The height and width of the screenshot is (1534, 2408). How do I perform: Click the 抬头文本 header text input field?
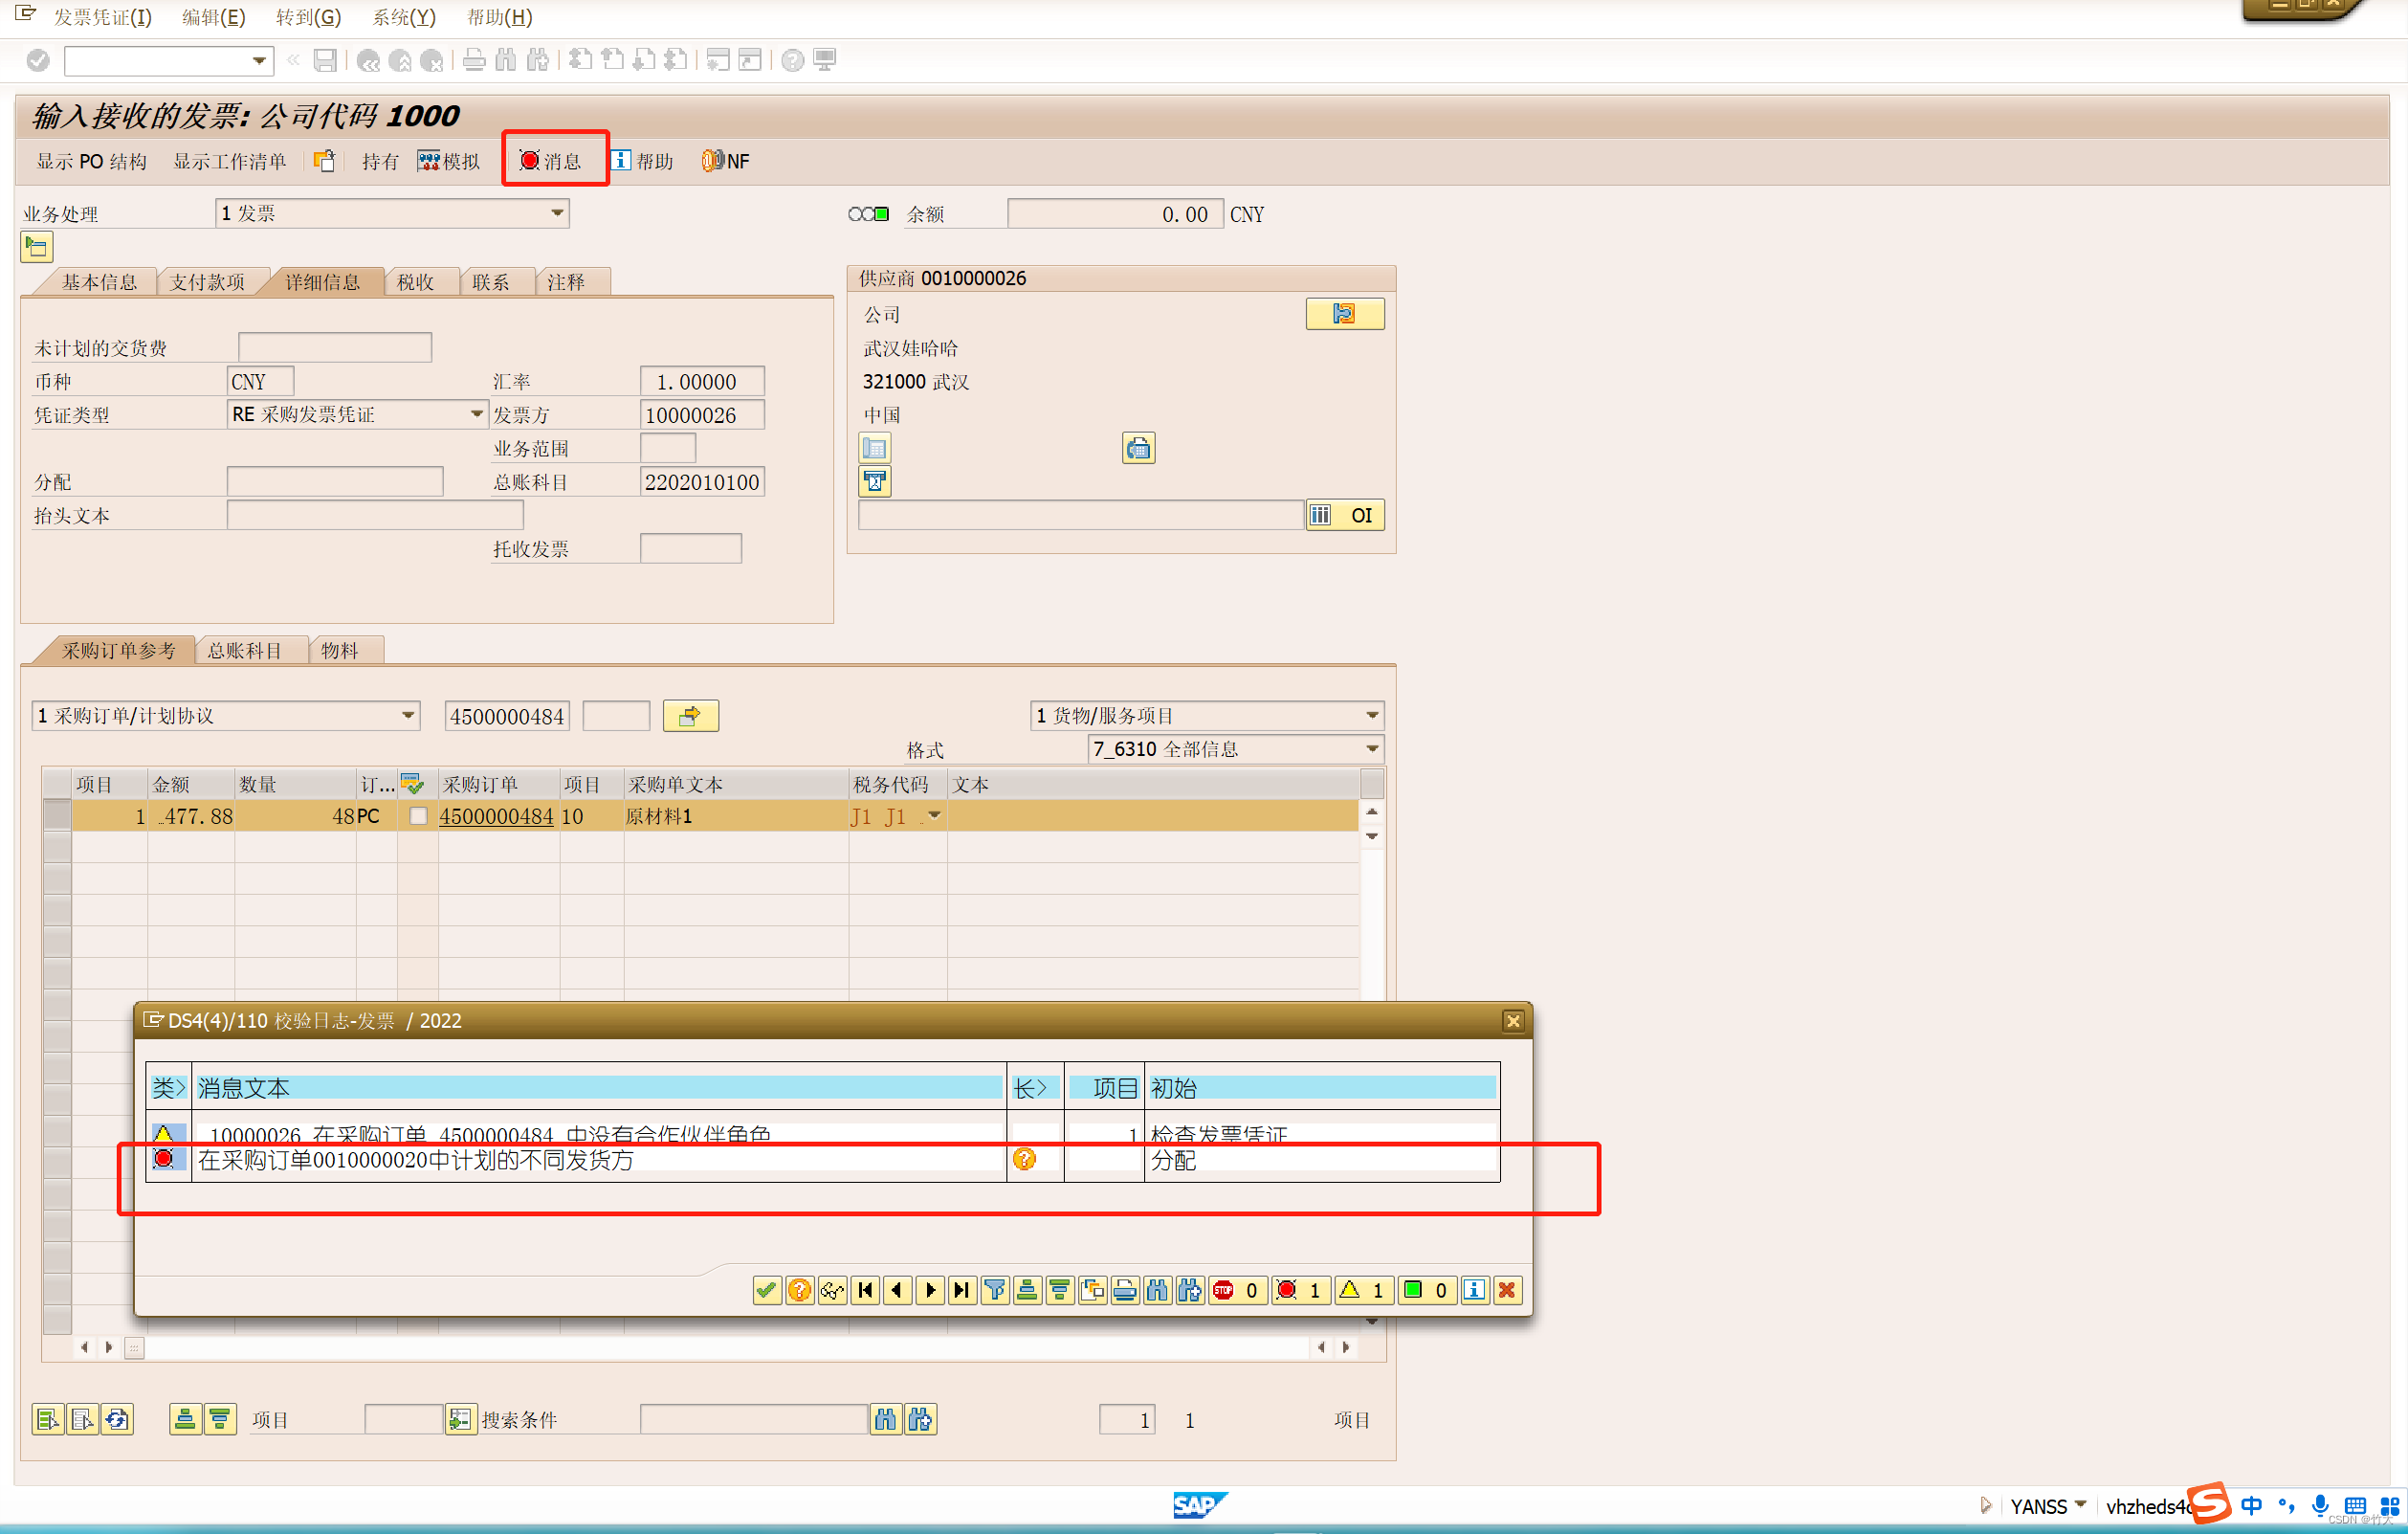tap(374, 515)
